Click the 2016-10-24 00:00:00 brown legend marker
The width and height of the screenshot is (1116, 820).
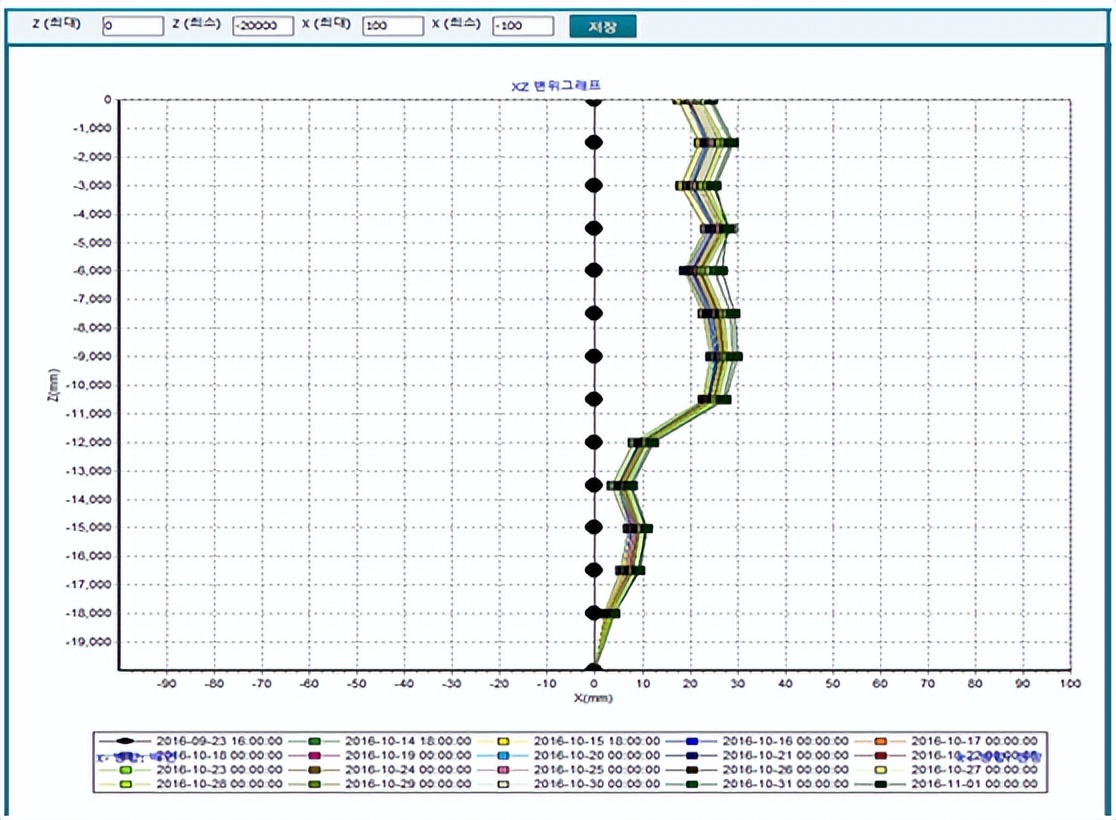(313, 771)
